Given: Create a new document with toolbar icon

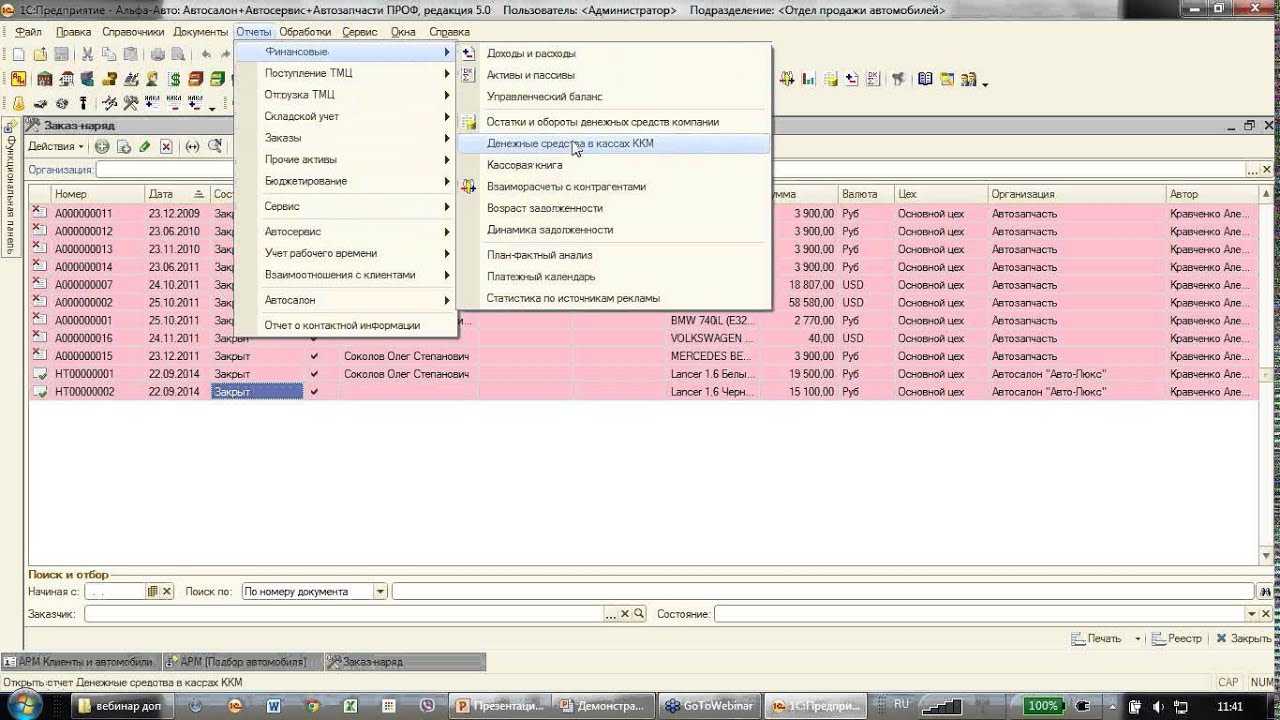Looking at the screenshot, I should [x=18, y=54].
